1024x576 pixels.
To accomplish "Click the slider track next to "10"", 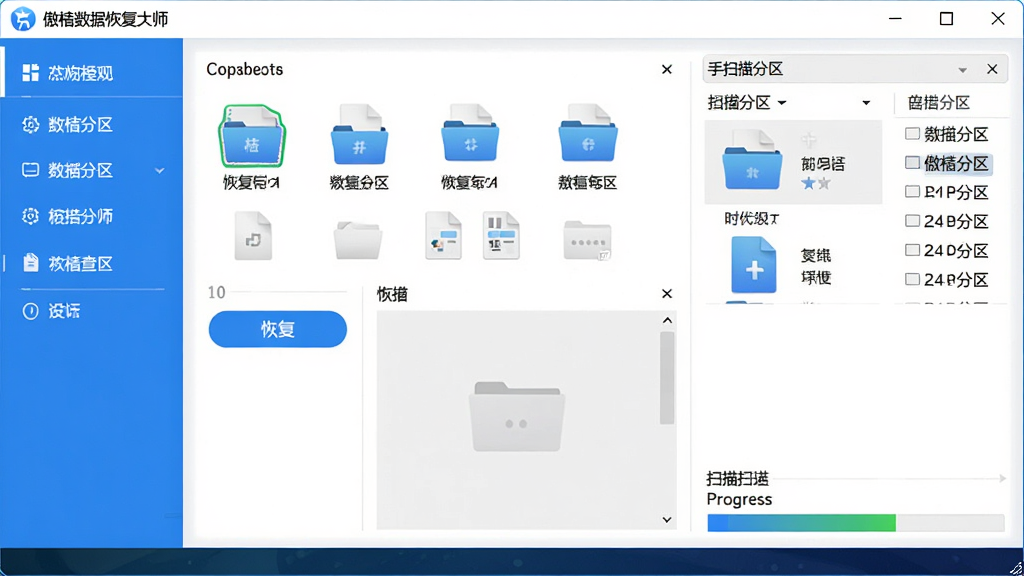I will [288, 292].
